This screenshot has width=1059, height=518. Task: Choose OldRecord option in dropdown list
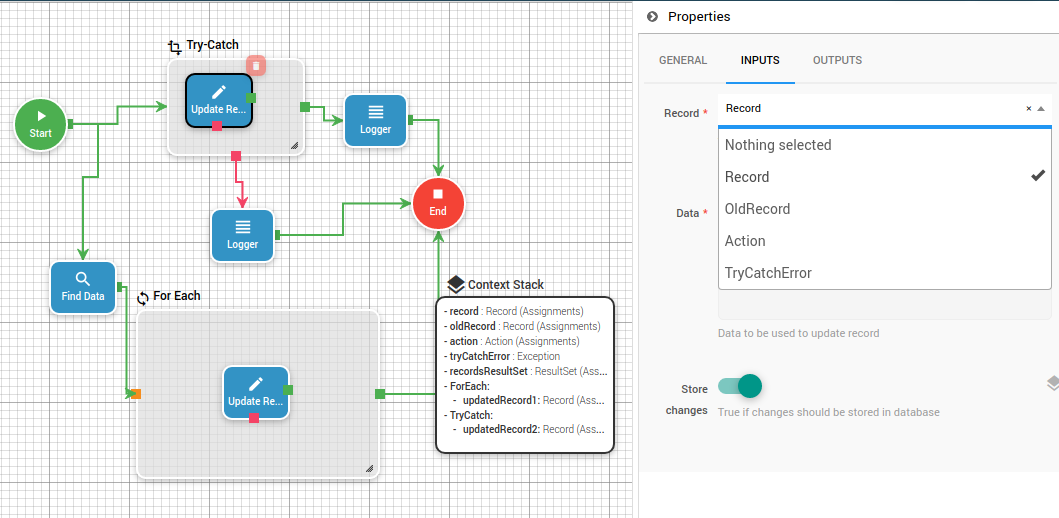[x=885, y=209]
